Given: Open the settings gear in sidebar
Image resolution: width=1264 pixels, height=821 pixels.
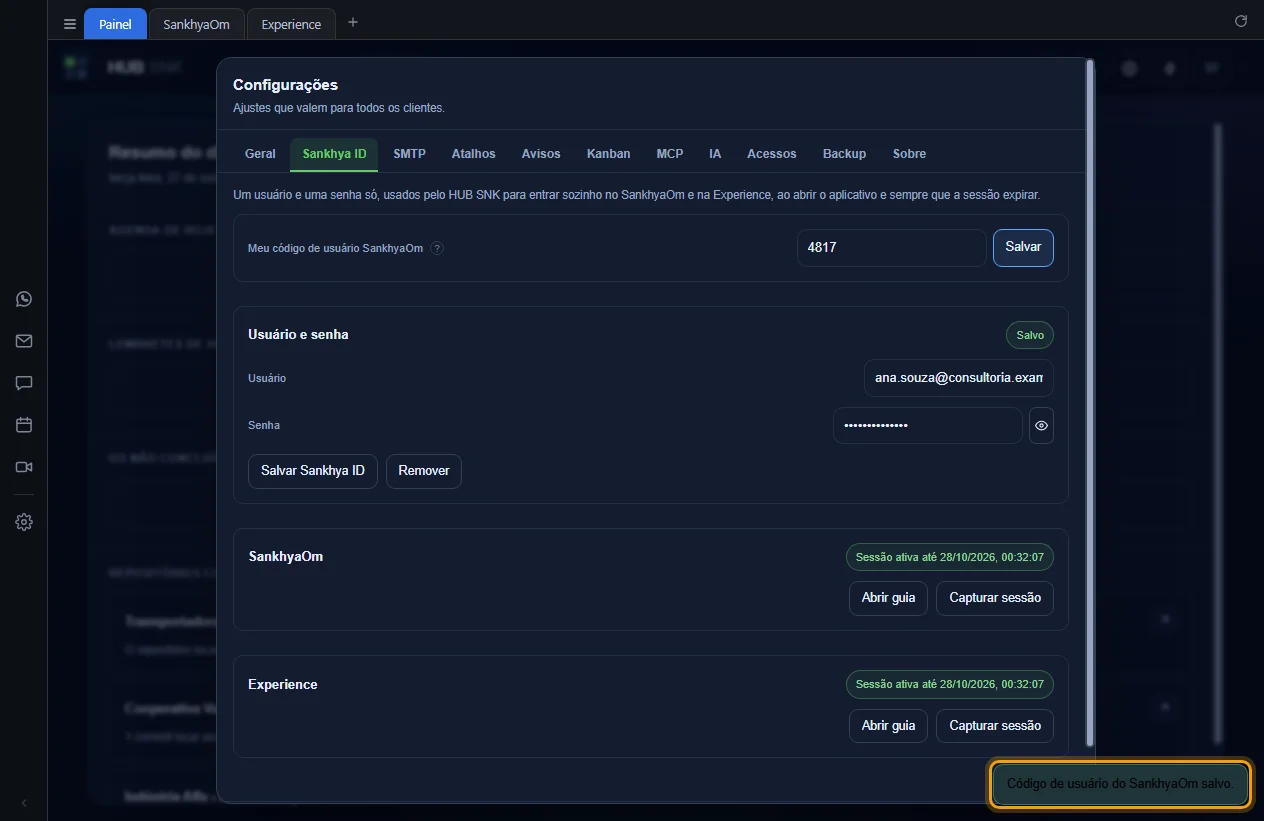Looking at the screenshot, I should [x=24, y=522].
